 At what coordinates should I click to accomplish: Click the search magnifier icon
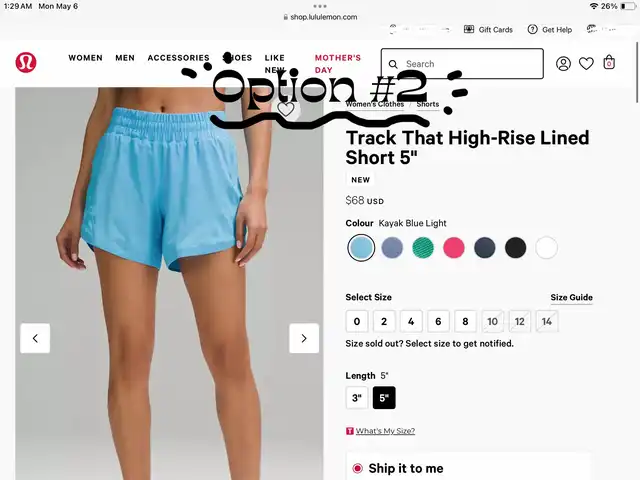[393, 64]
